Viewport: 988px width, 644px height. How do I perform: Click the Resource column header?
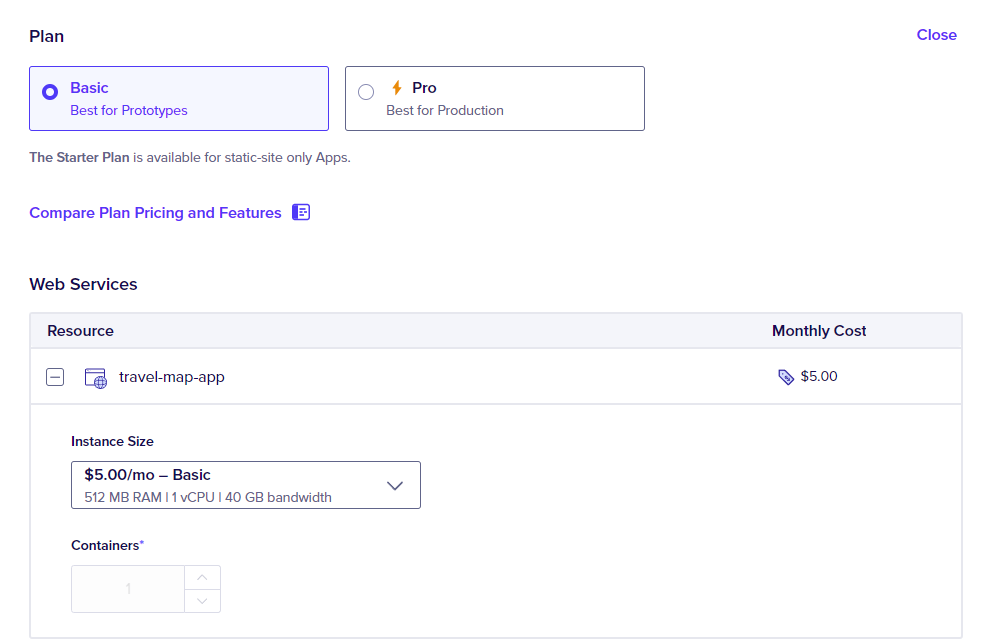(80, 331)
